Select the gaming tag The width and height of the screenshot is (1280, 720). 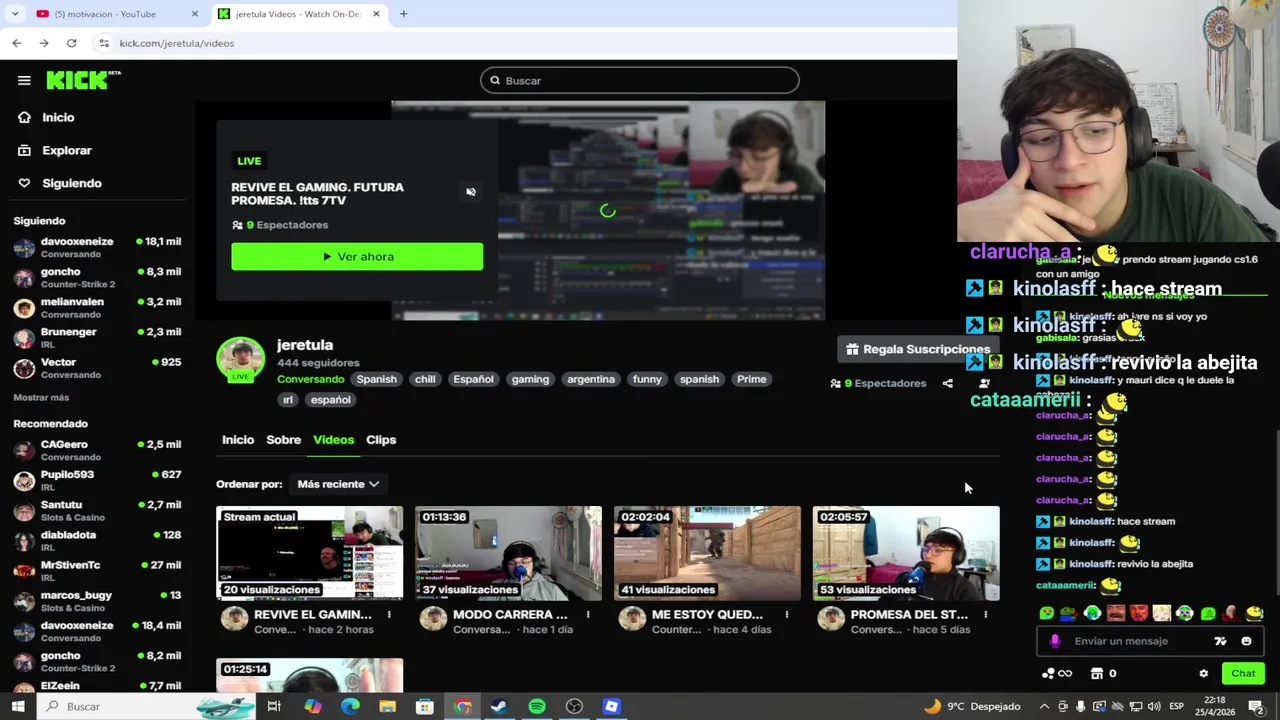[530, 379]
